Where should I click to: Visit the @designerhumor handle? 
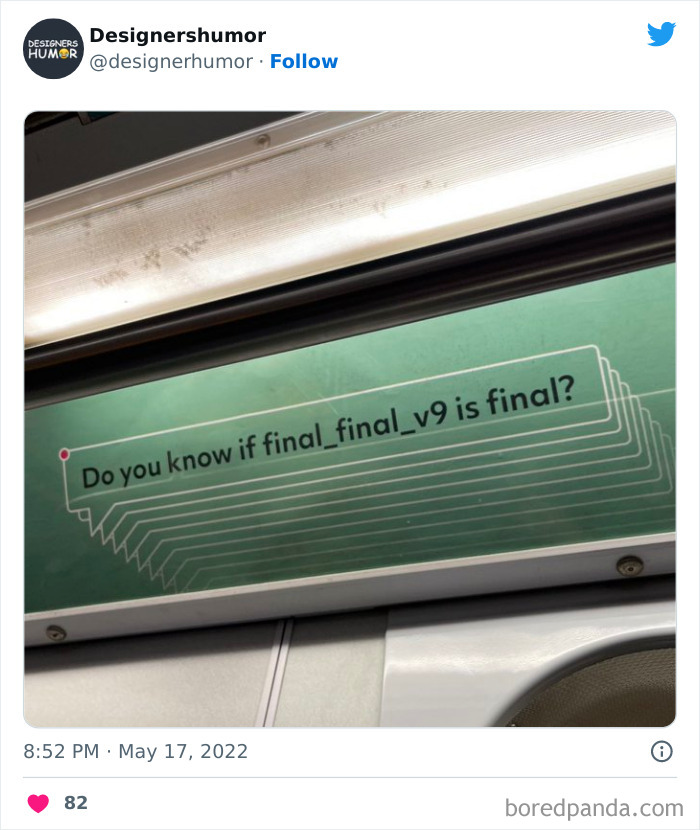[171, 61]
